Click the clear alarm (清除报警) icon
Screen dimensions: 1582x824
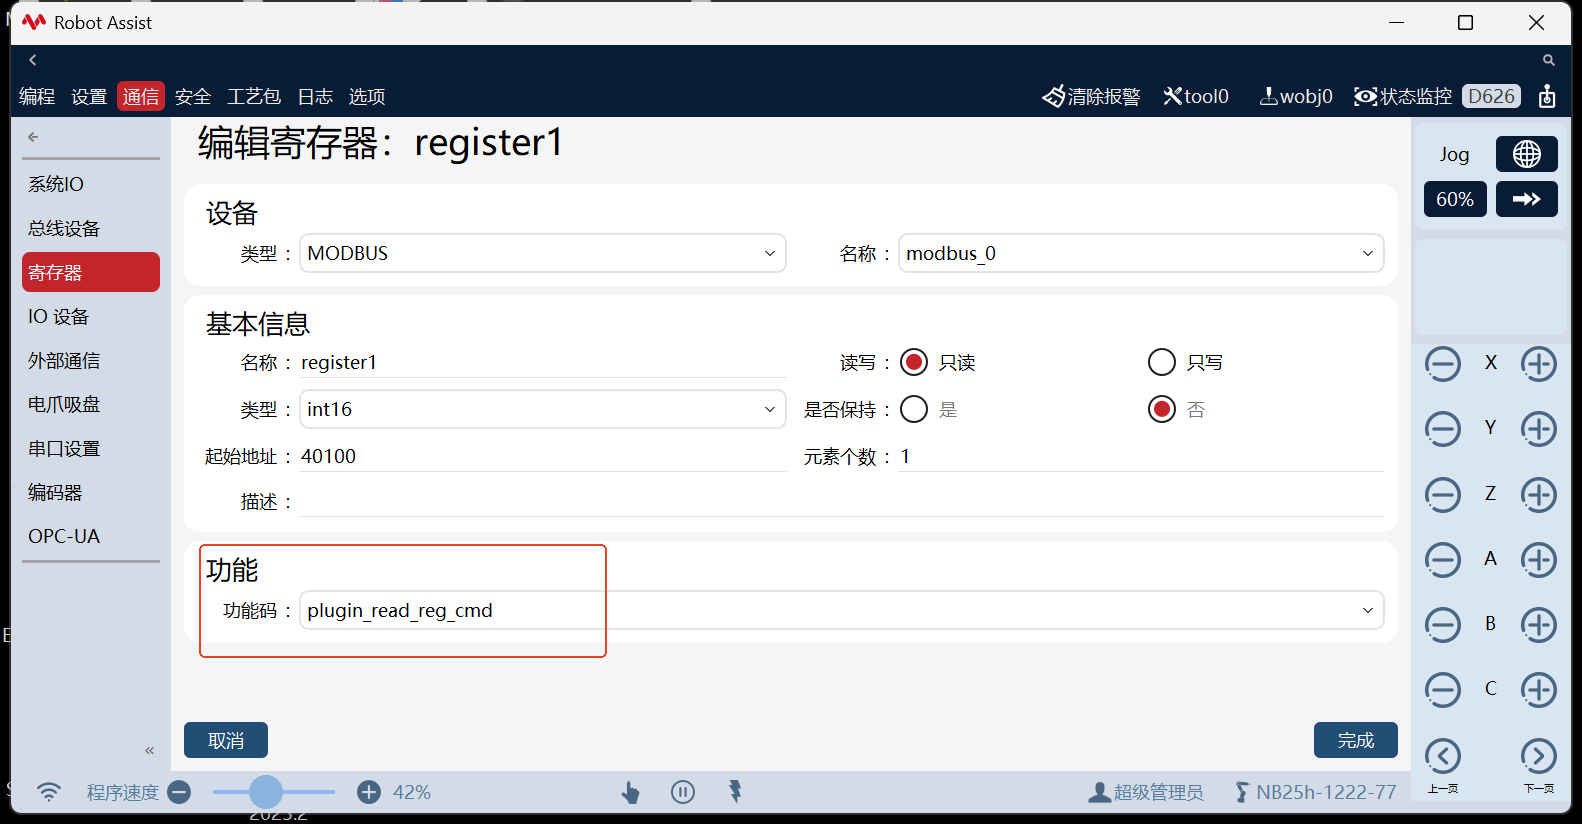click(x=1053, y=96)
